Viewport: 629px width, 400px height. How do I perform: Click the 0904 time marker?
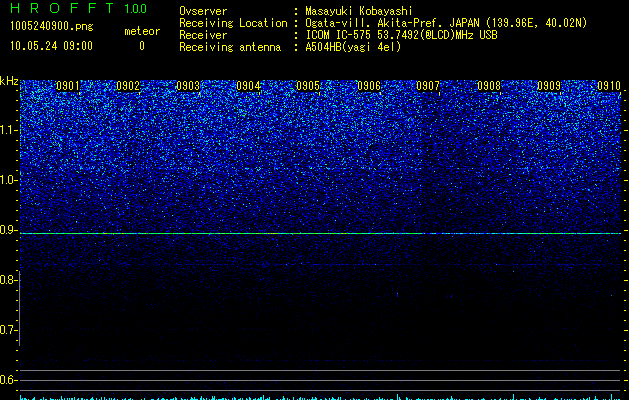click(x=248, y=86)
